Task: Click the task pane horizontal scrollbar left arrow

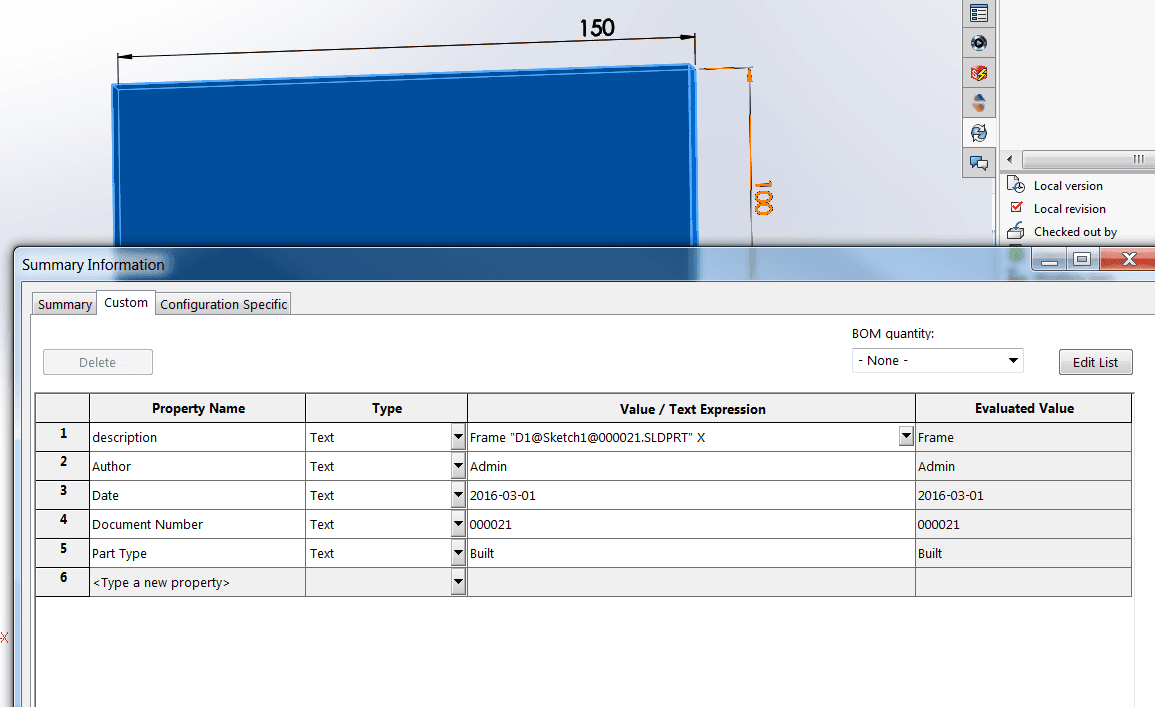Action: [x=1010, y=160]
